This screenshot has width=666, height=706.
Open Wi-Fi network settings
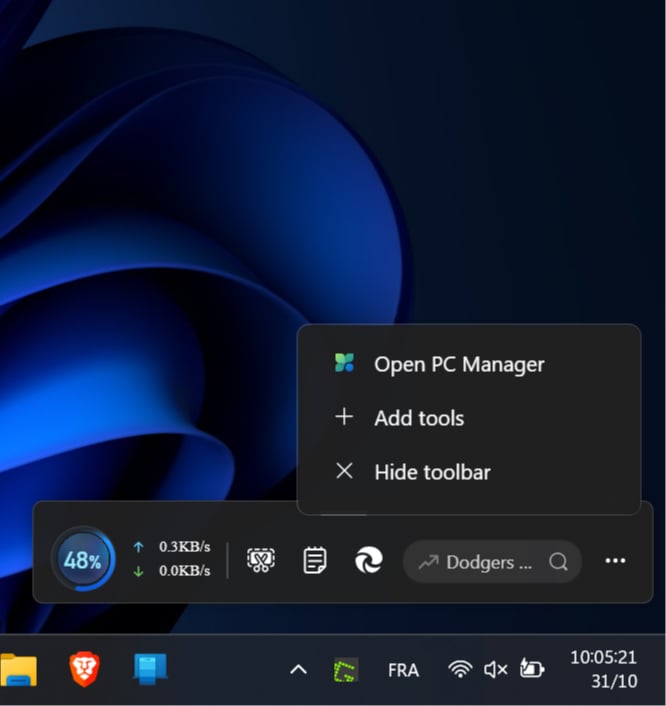(460, 670)
